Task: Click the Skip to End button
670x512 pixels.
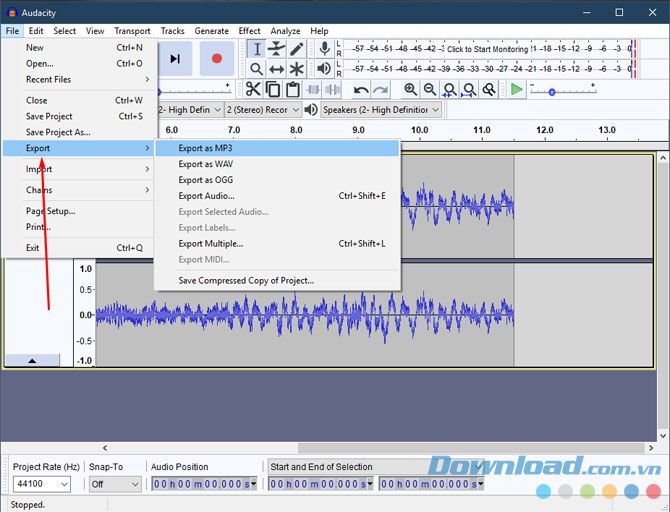Action: 175,59
